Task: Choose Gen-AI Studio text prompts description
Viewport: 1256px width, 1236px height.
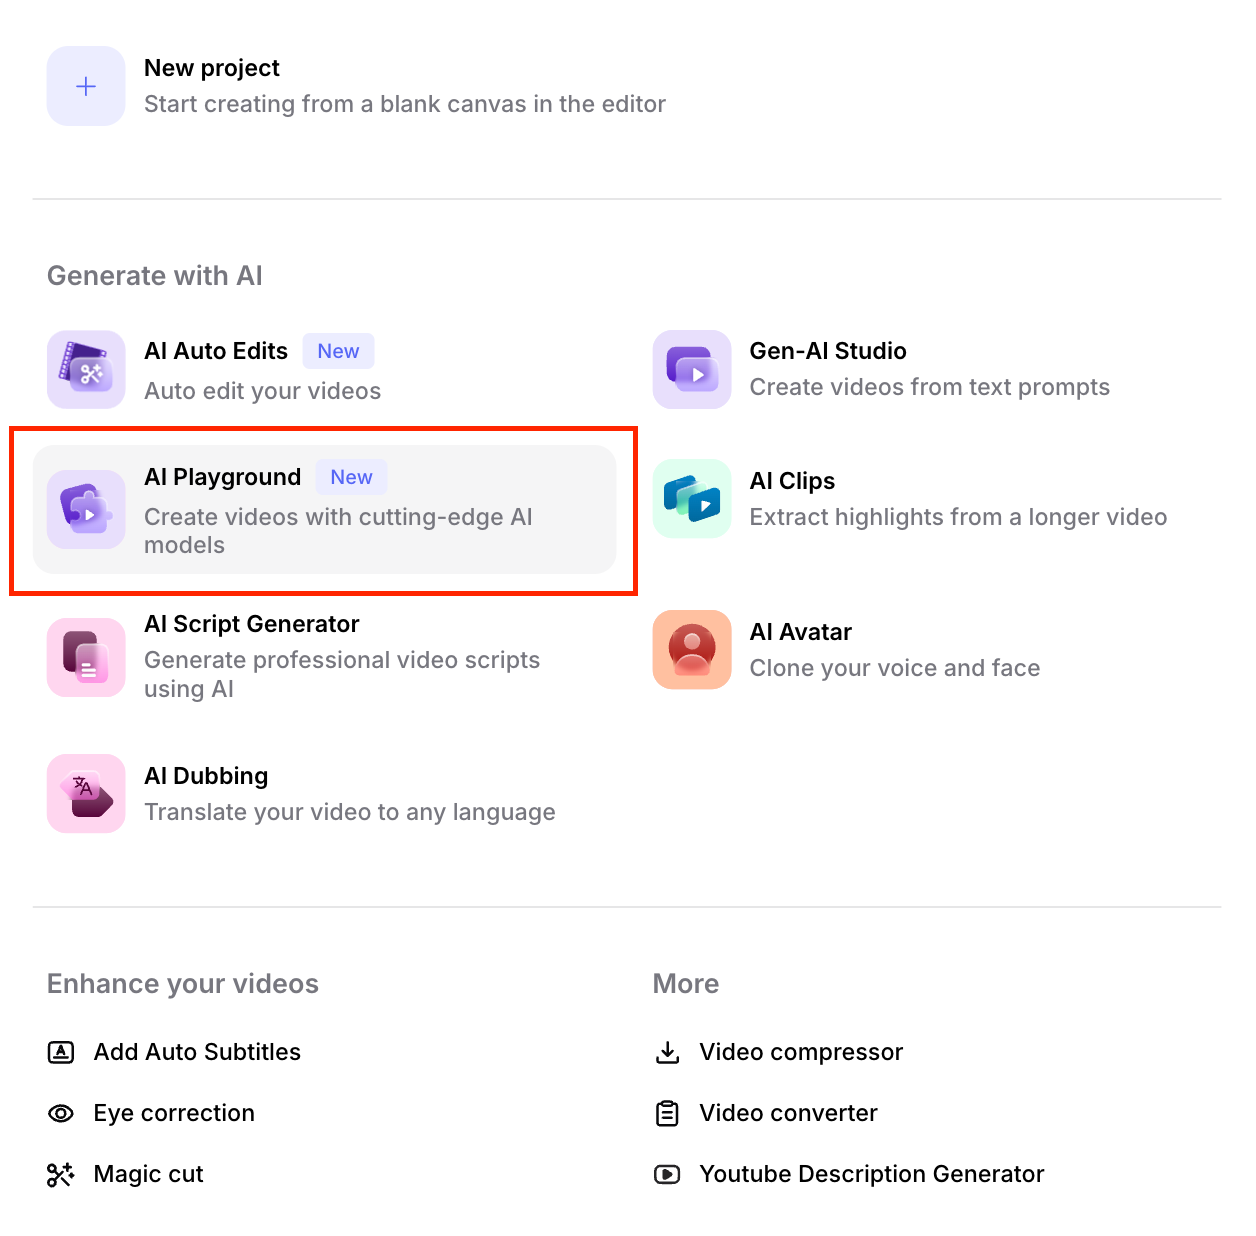Action: pyautogui.click(x=929, y=387)
